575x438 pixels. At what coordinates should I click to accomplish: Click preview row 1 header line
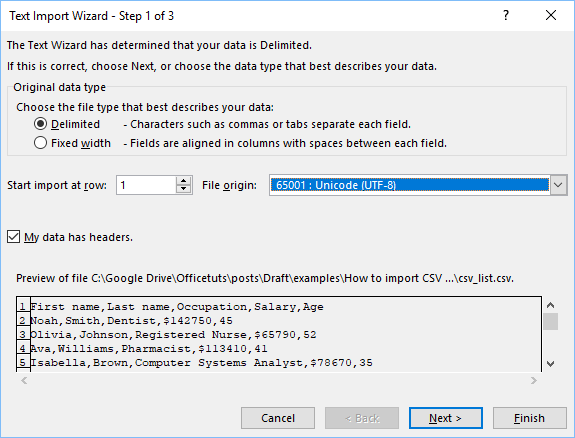pos(177,307)
